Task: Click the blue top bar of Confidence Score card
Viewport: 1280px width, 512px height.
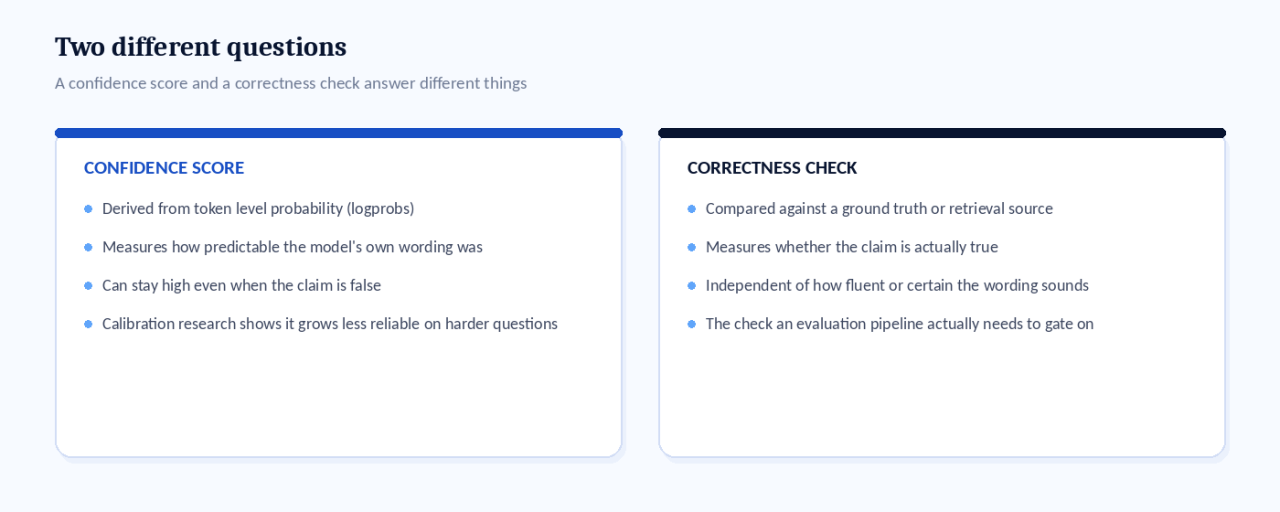Action: (339, 133)
